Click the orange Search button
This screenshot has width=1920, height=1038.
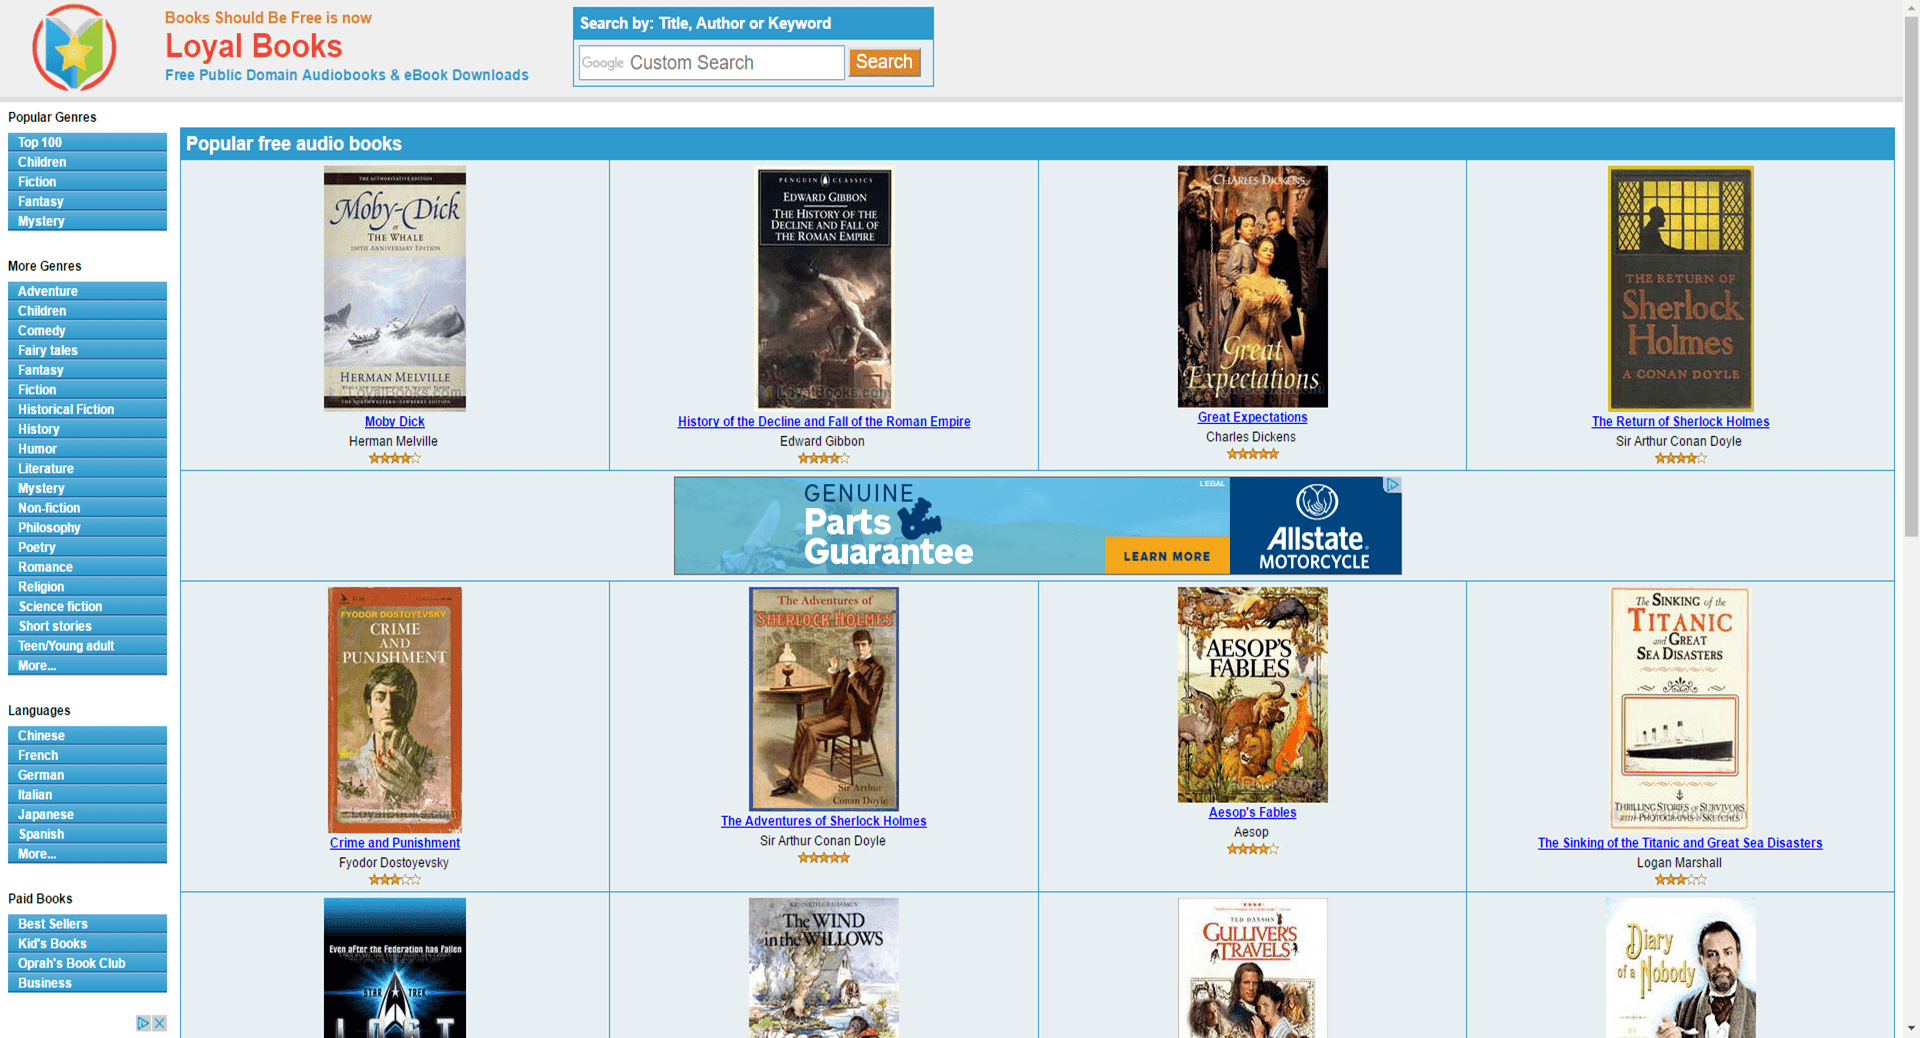pyautogui.click(x=884, y=62)
